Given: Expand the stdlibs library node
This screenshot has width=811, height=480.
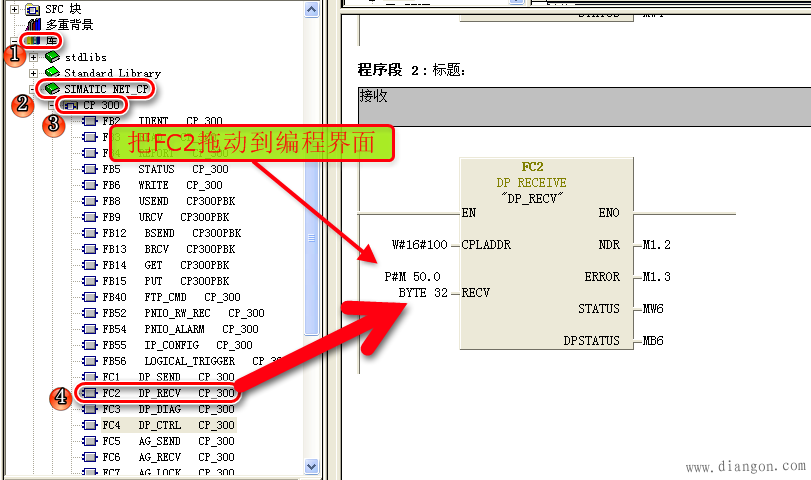Looking at the screenshot, I should [34, 57].
